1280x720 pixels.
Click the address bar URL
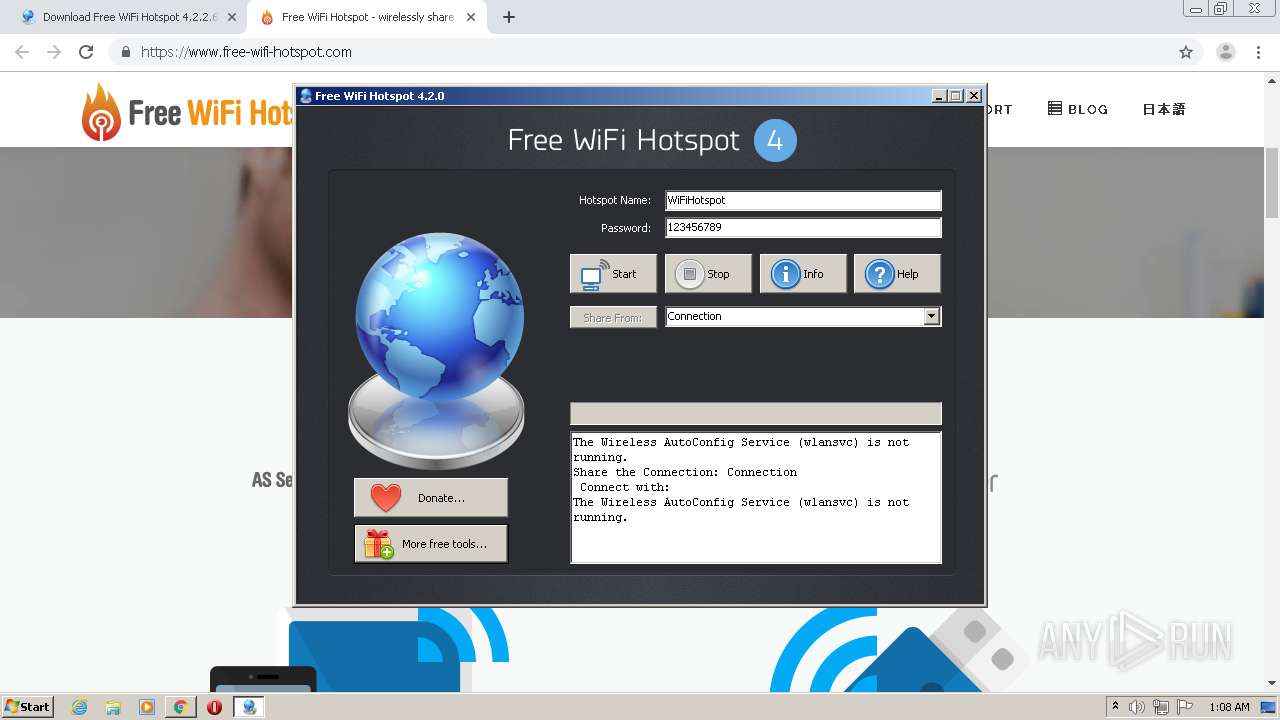coord(246,52)
